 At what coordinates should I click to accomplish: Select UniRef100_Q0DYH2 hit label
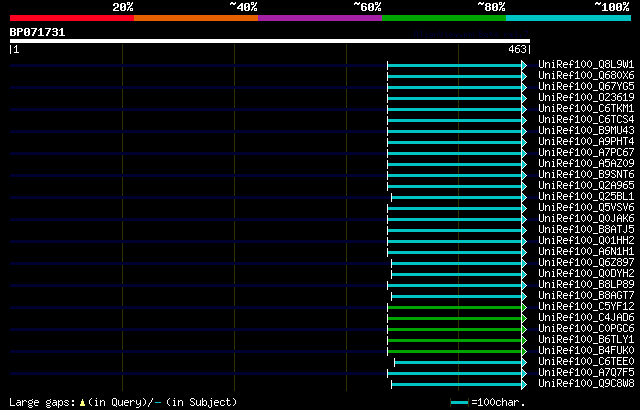[586, 274]
